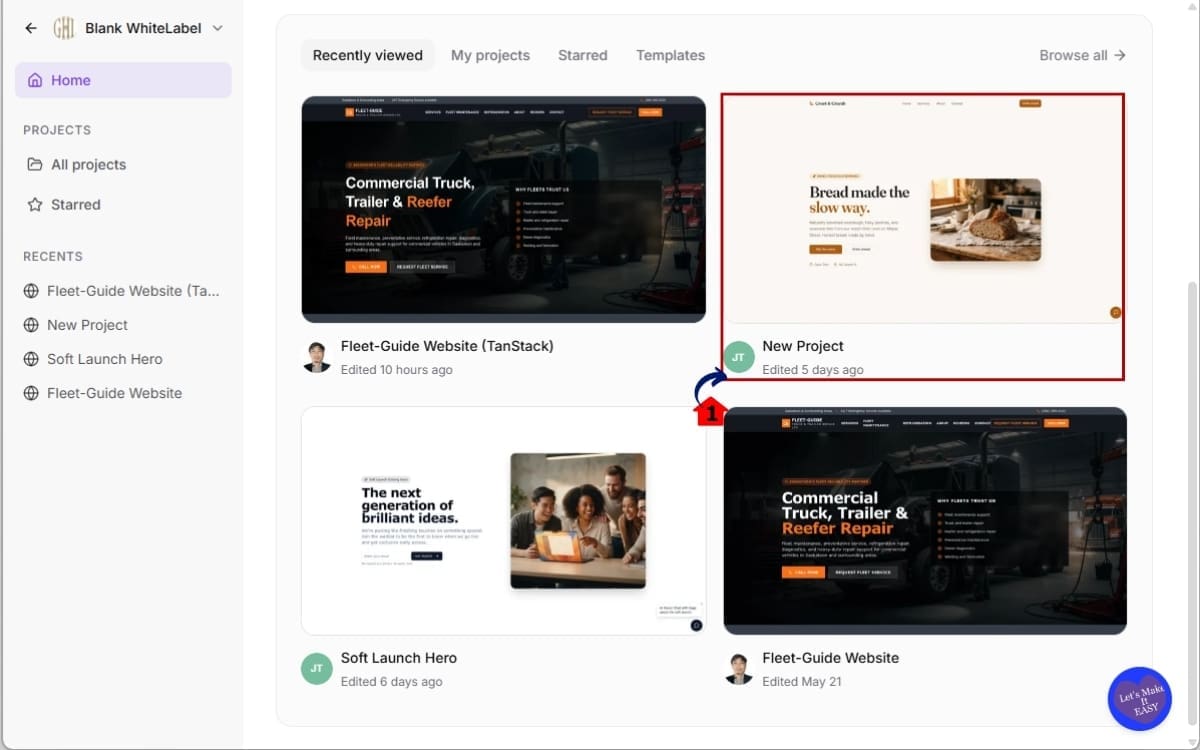Click the Browse all link
1200x750 pixels.
(x=1083, y=55)
